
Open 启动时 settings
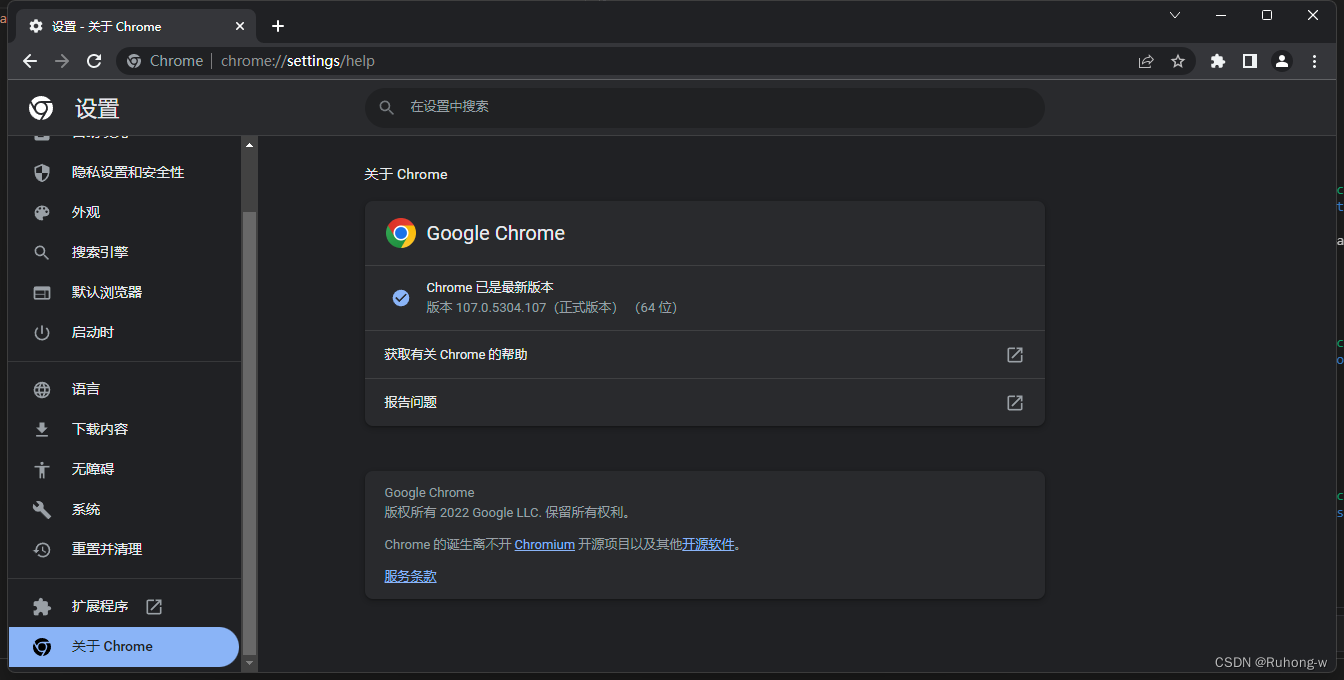click(x=124, y=332)
